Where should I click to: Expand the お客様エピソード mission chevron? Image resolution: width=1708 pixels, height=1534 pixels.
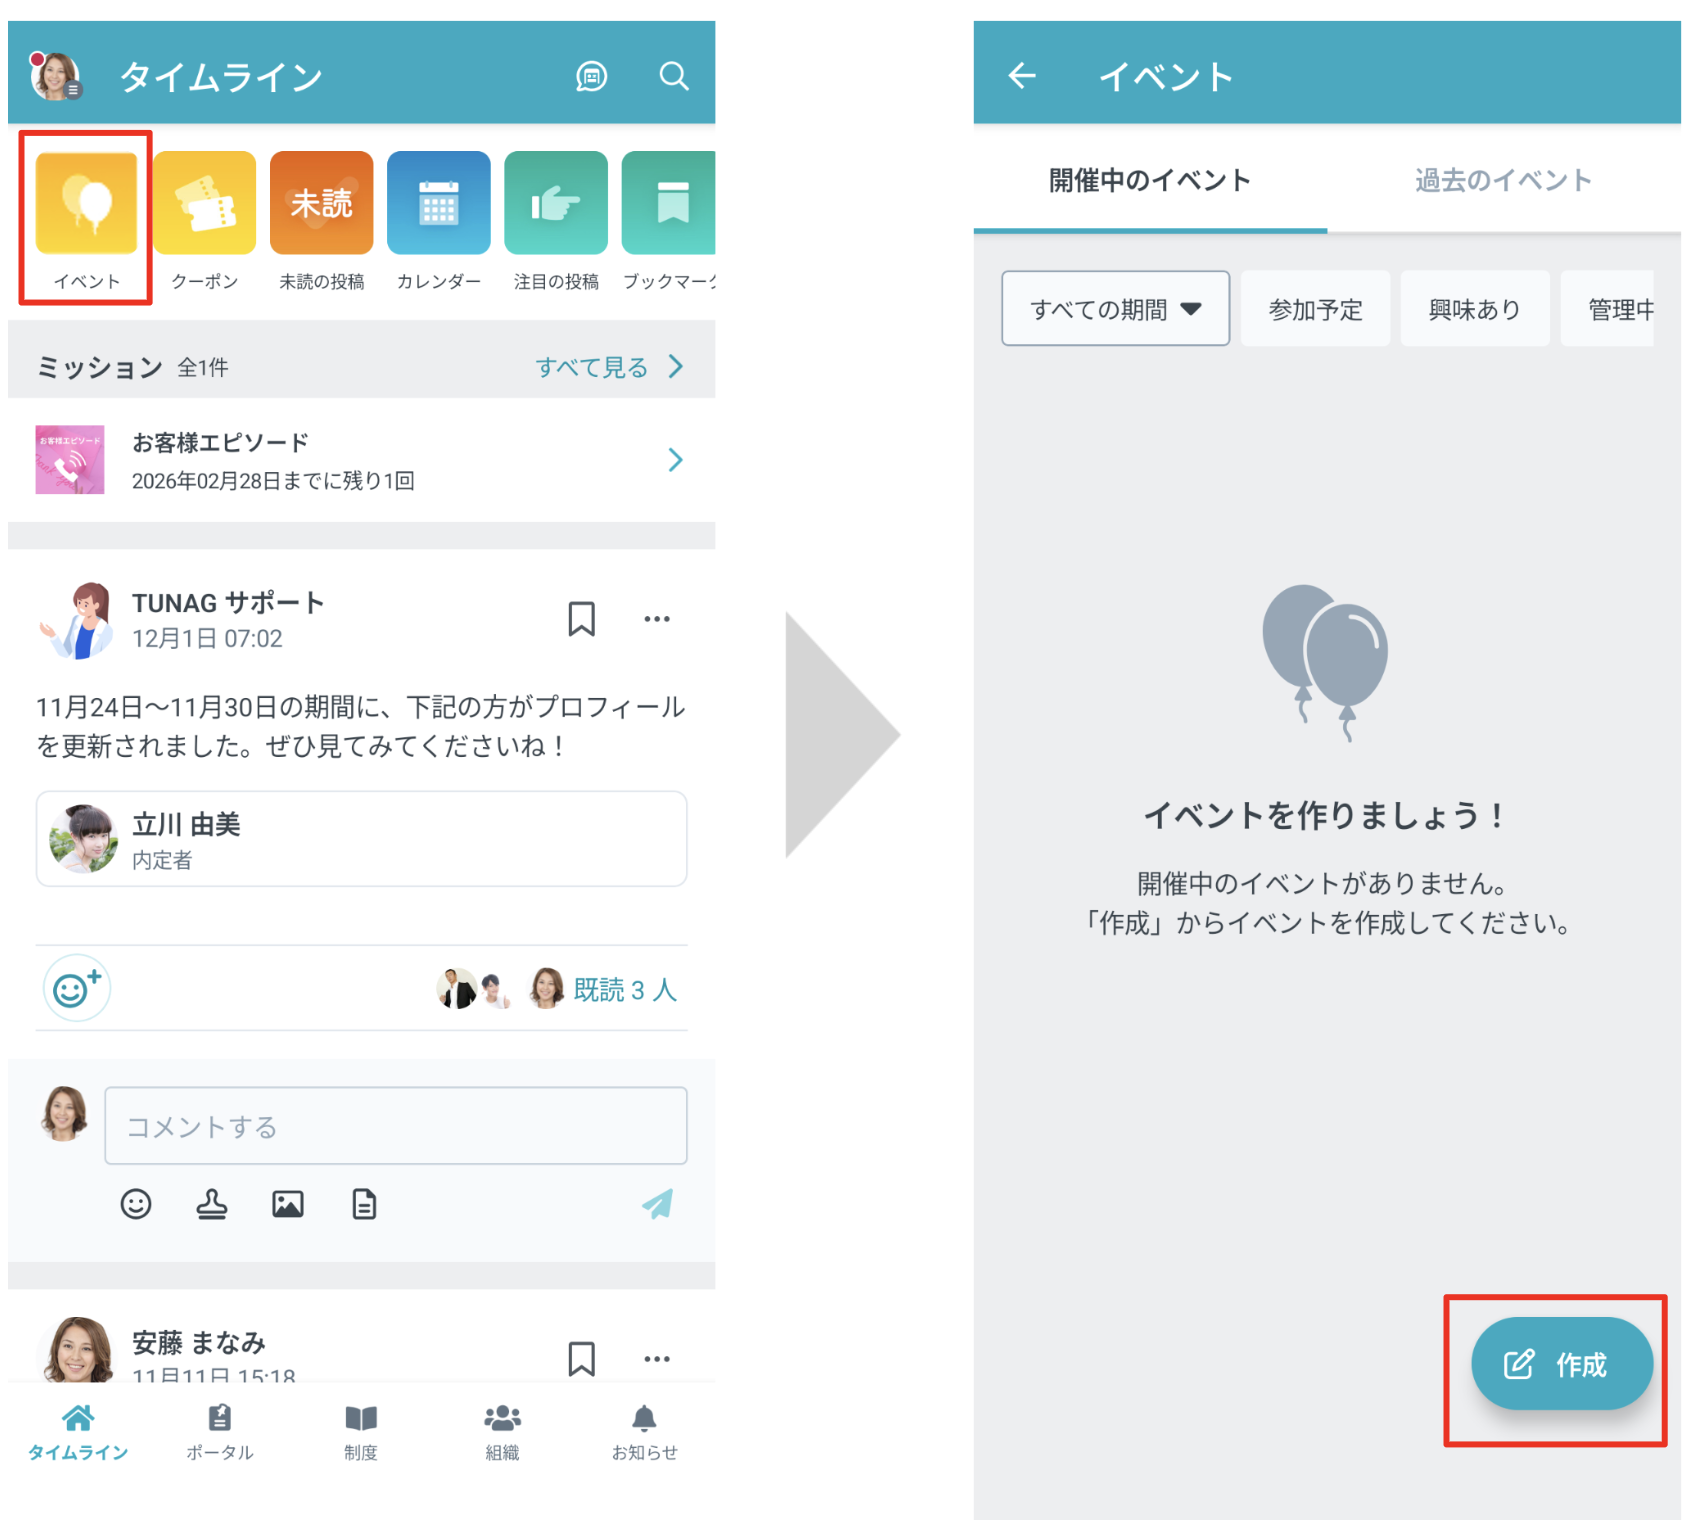(x=675, y=460)
